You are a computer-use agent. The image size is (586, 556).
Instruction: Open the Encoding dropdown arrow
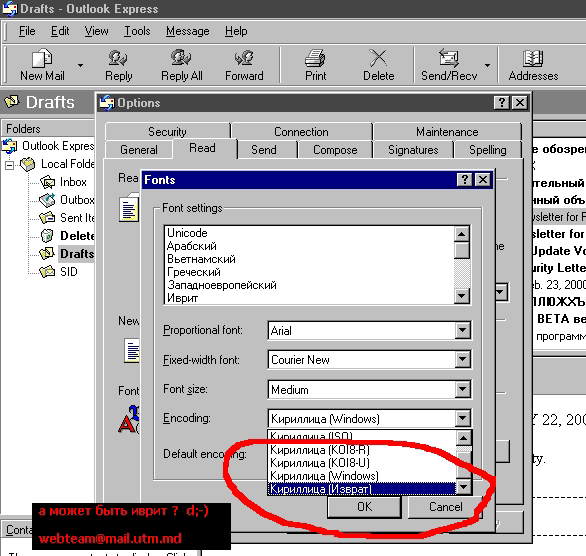pyautogui.click(x=462, y=418)
